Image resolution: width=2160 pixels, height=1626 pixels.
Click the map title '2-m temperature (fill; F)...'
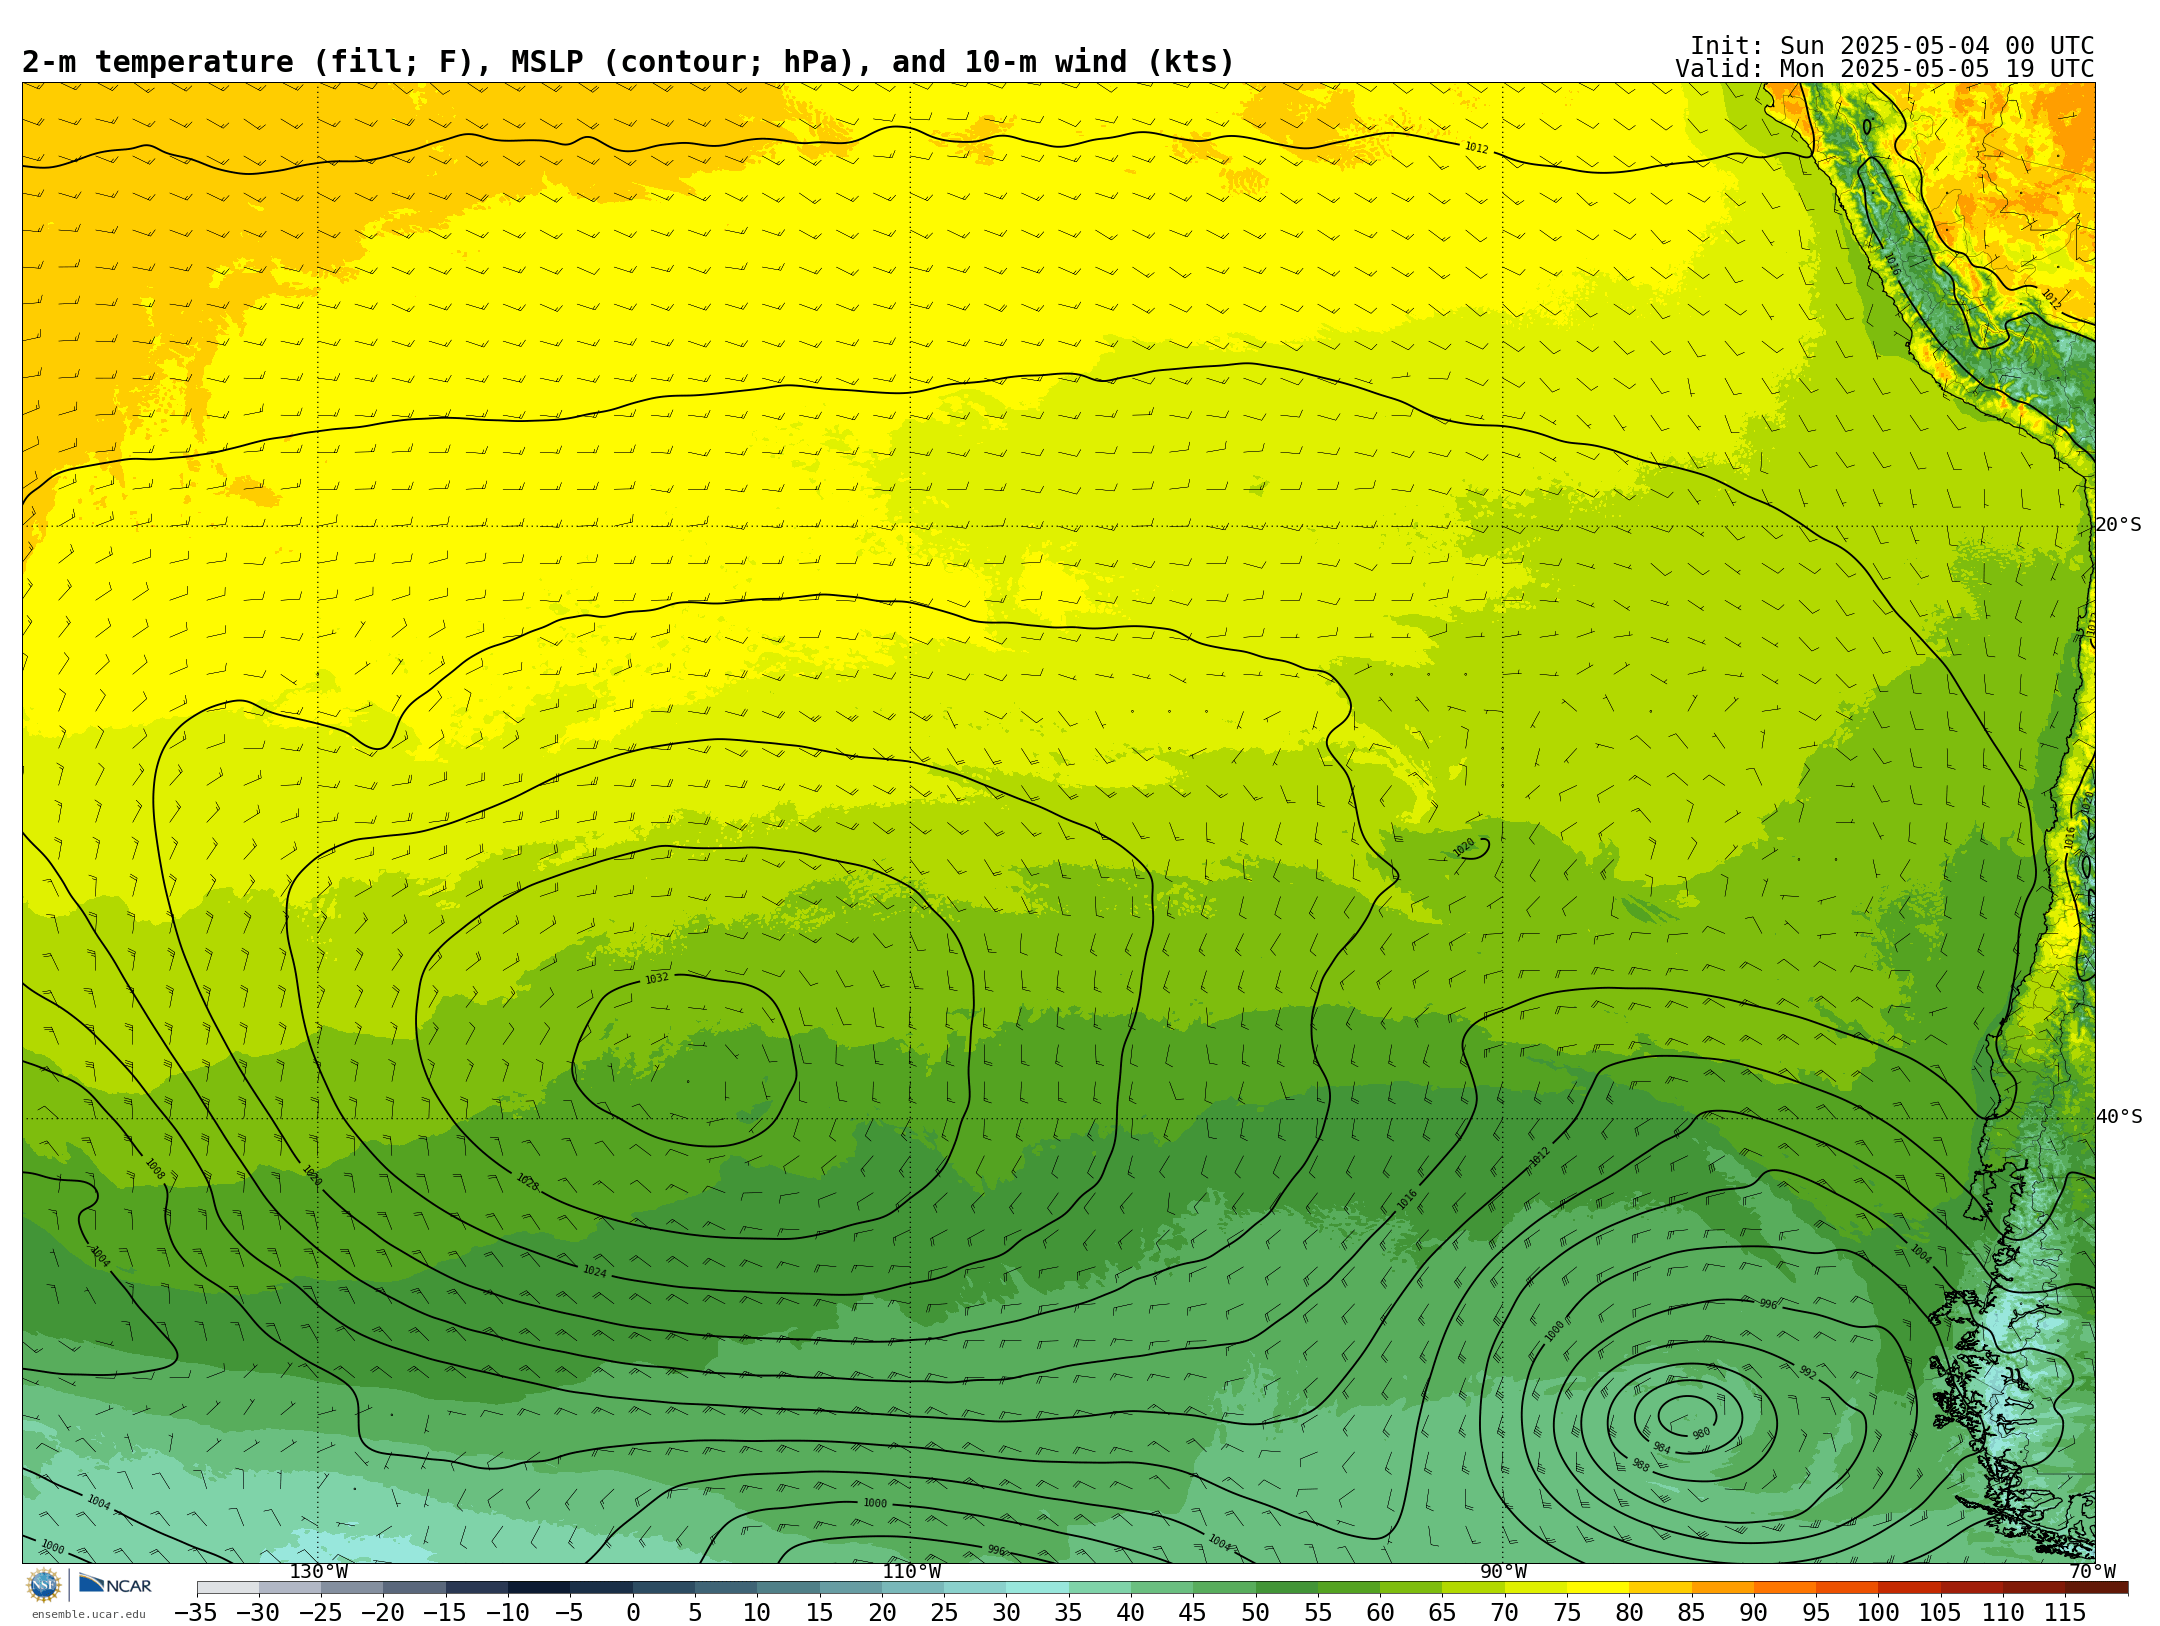point(628,62)
